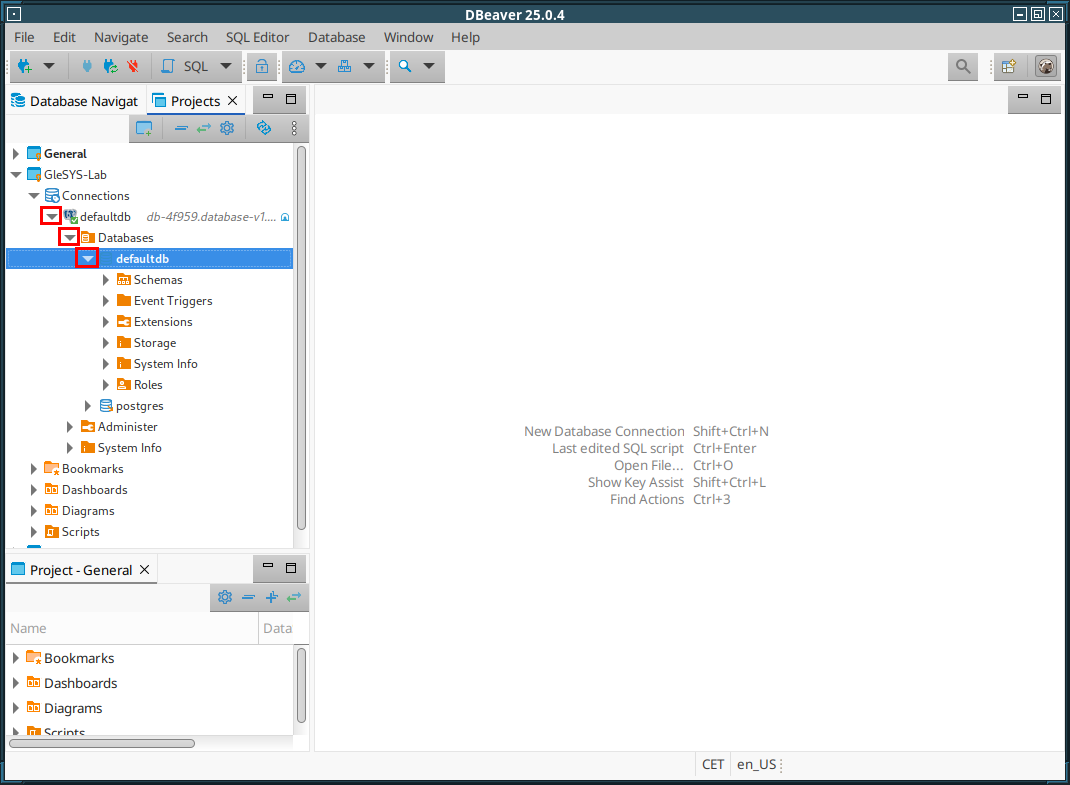Expand the Schemas folder
This screenshot has width=1070, height=785.
coord(105,280)
